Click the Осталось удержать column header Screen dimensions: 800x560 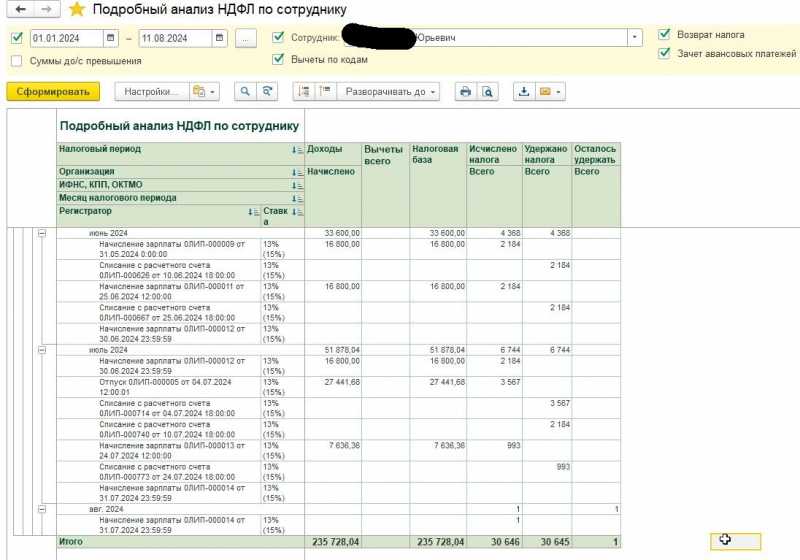click(x=595, y=154)
